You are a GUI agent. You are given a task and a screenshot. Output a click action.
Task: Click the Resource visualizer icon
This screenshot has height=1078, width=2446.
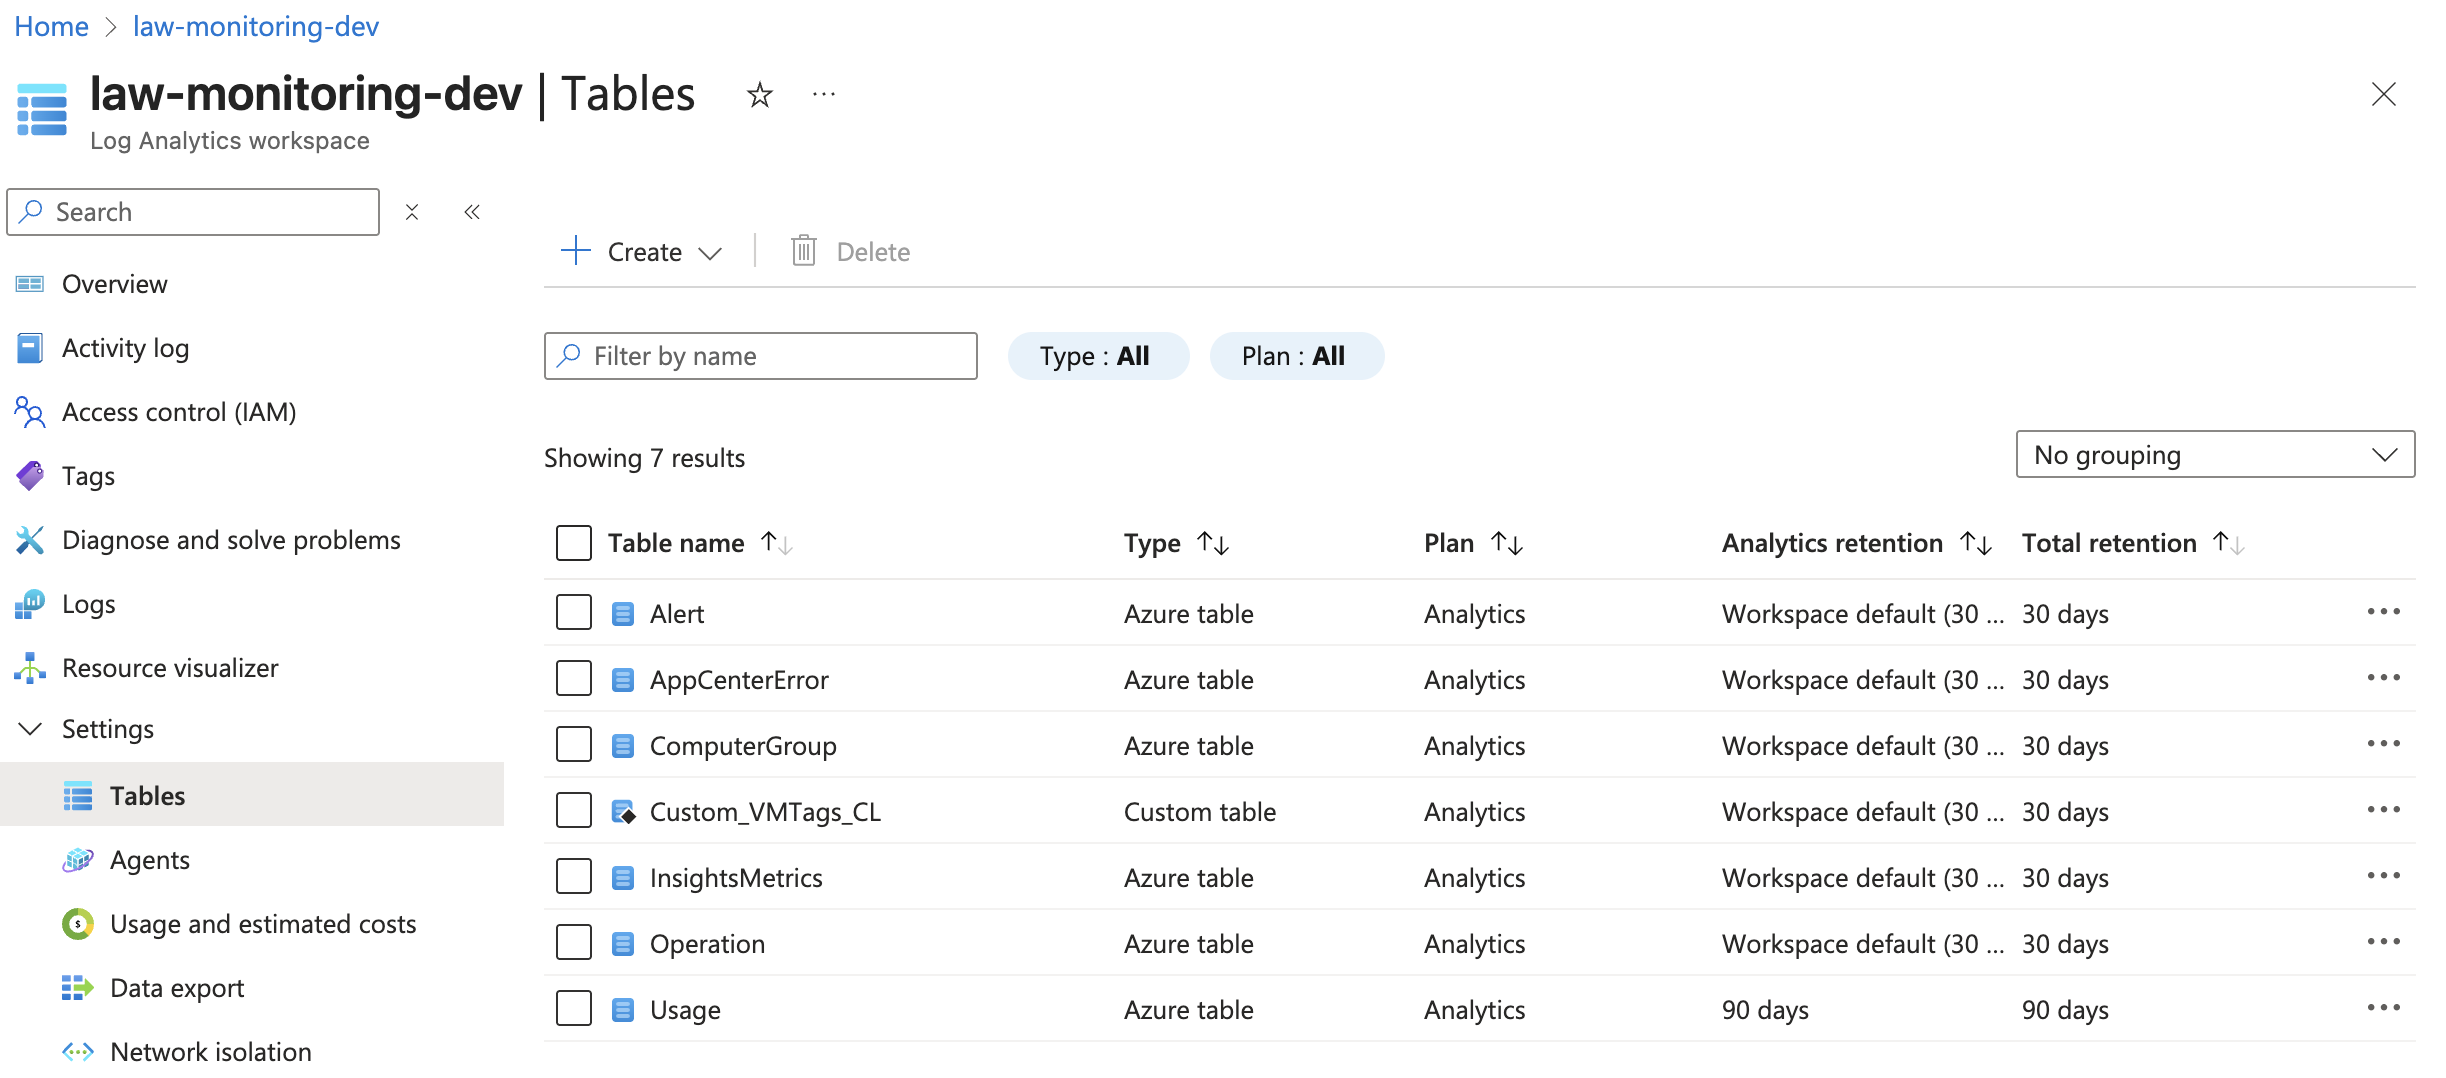(x=29, y=667)
